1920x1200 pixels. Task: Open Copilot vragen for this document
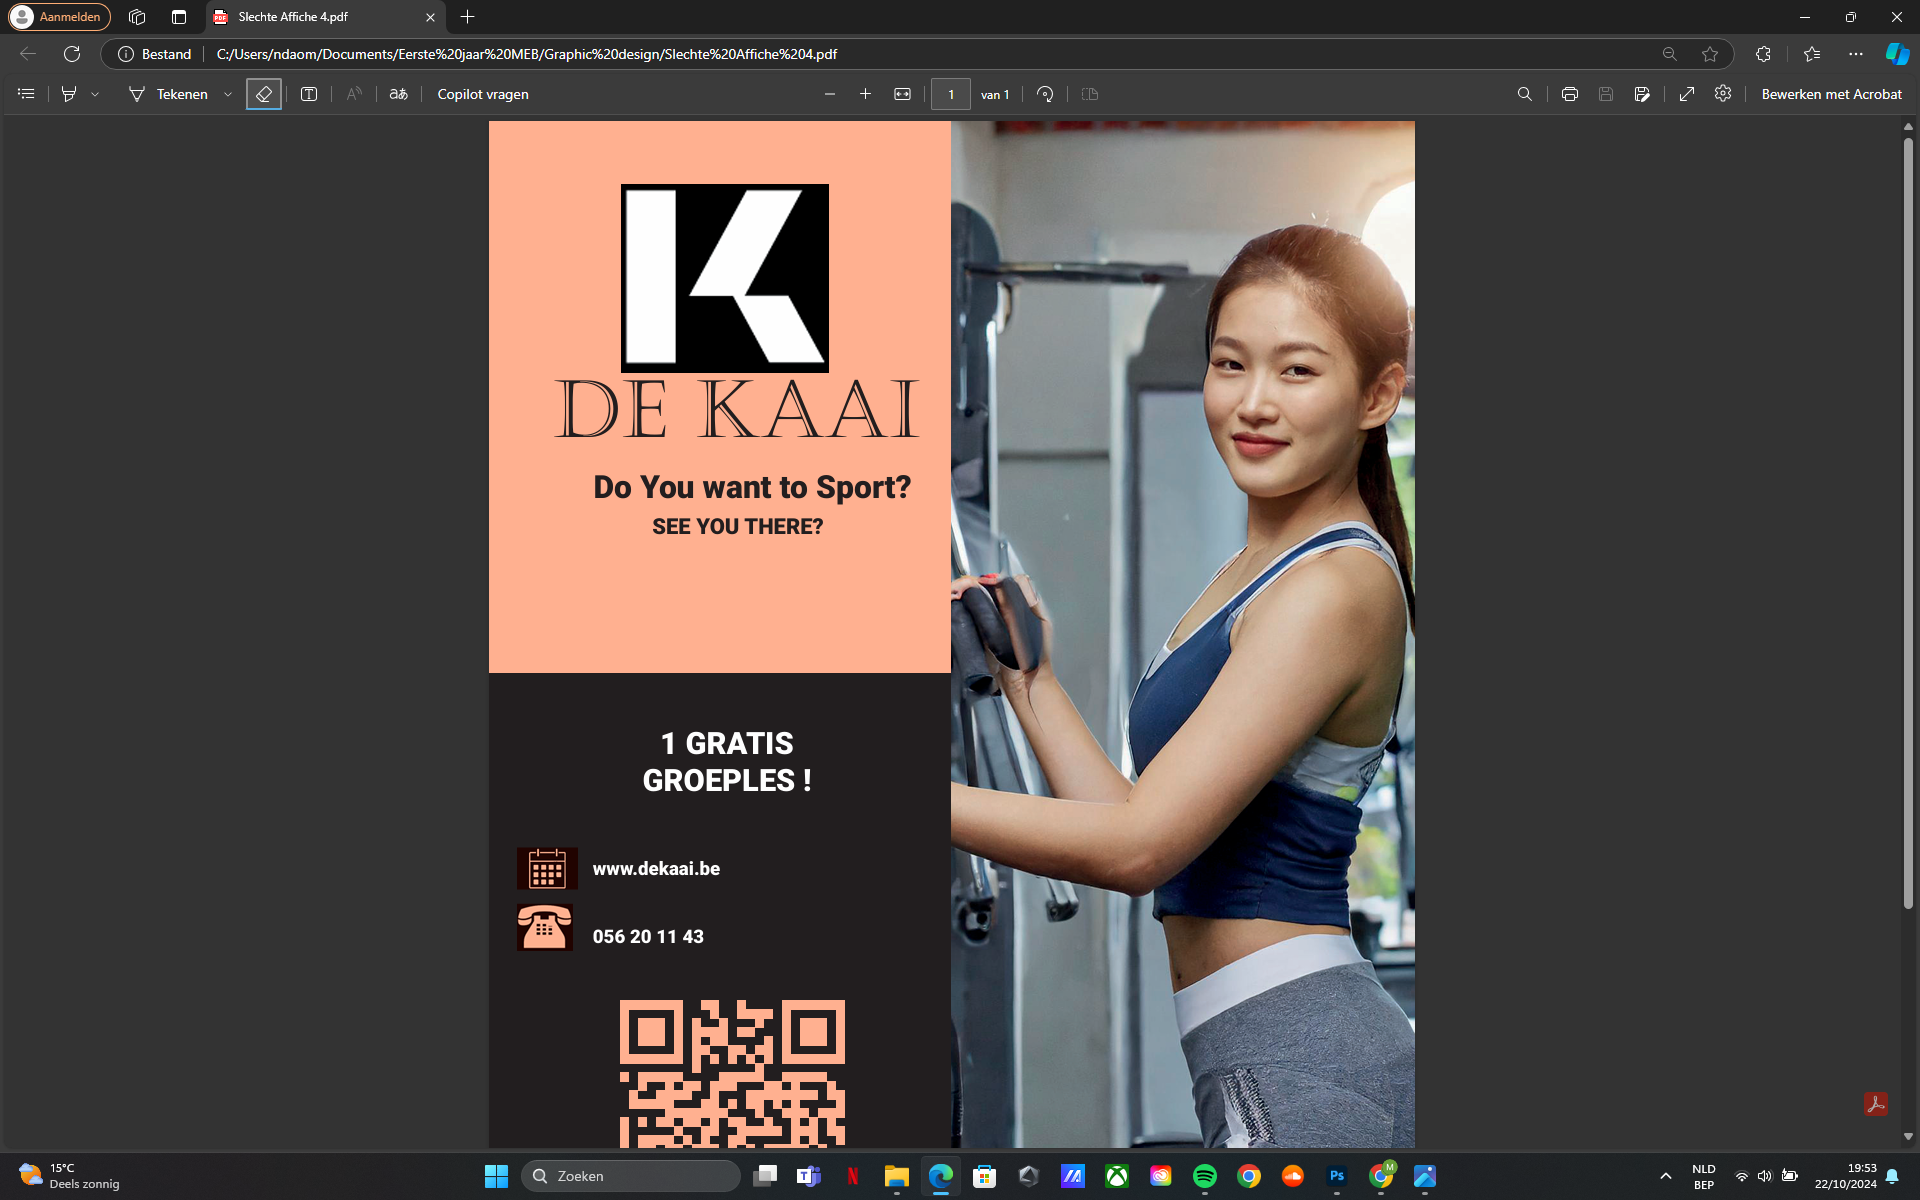click(483, 93)
